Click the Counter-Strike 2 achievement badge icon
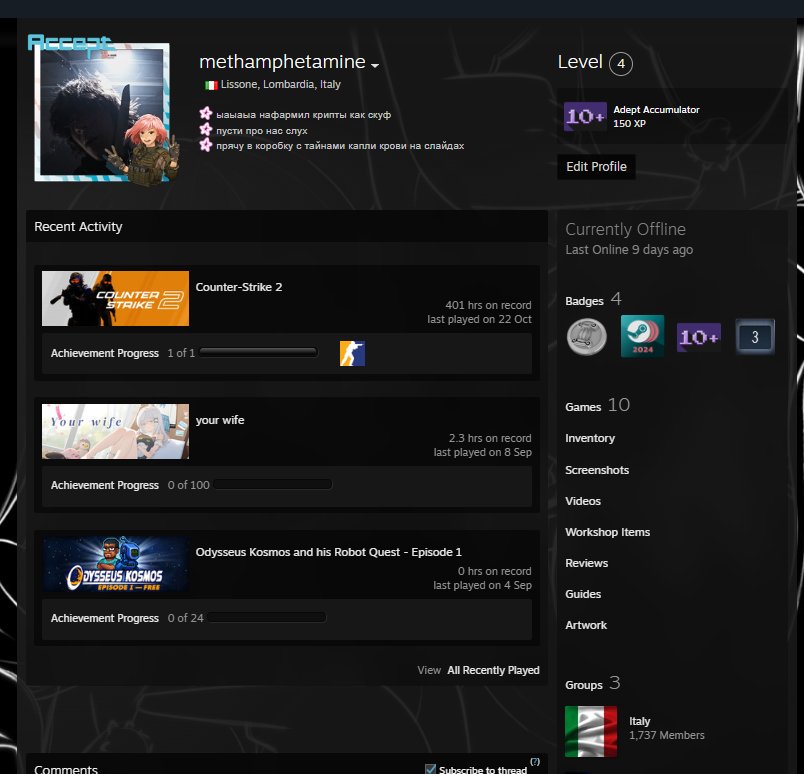The image size is (804, 774). point(353,352)
